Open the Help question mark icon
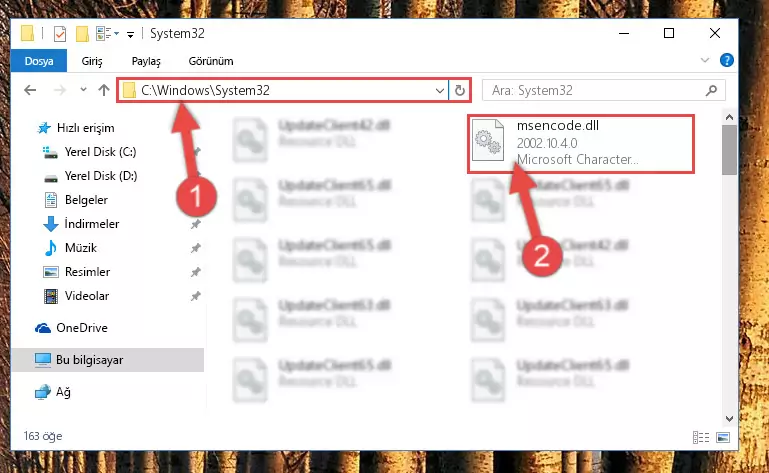This screenshot has height=473, width=769. pos(726,60)
